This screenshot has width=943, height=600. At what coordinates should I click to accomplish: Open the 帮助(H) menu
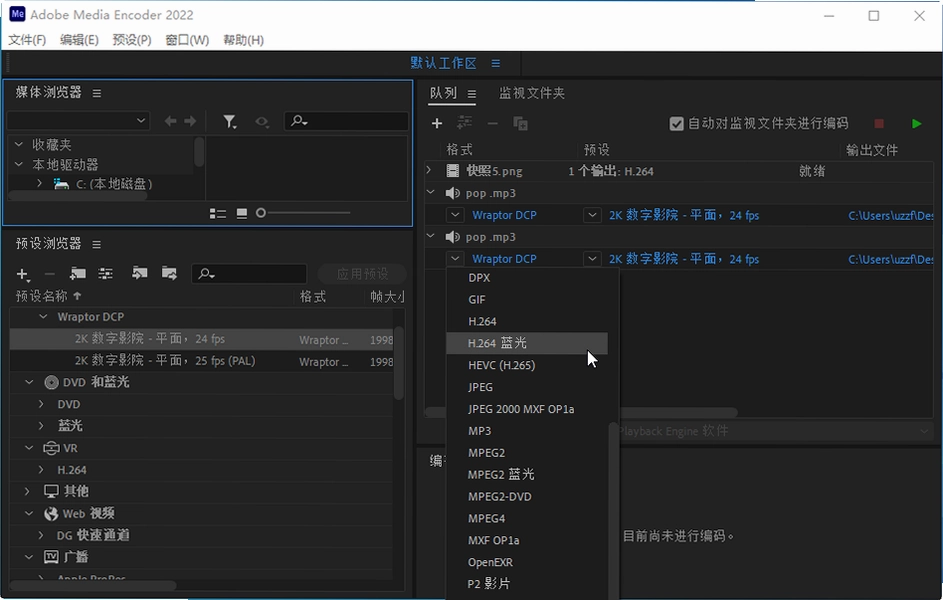coord(244,40)
